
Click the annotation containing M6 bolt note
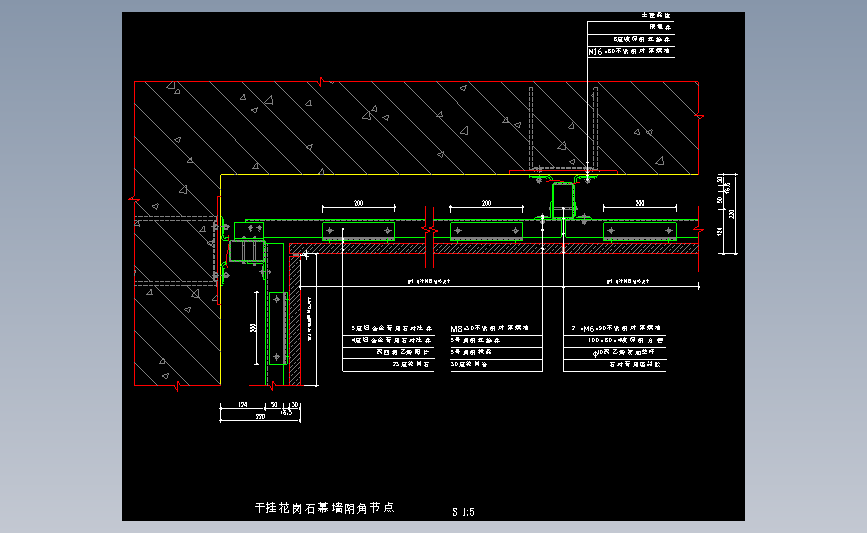click(x=615, y=328)
